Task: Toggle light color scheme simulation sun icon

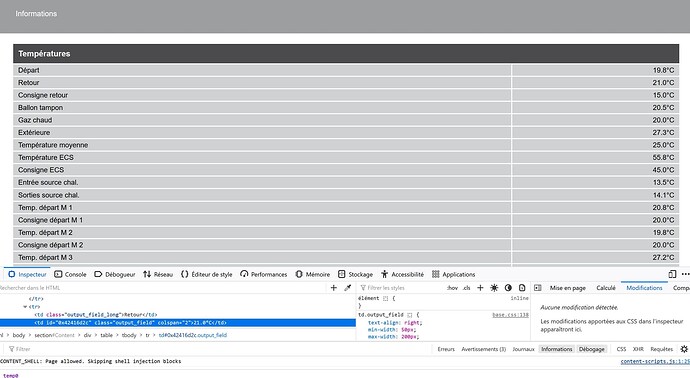Action: tap(494, 288)
